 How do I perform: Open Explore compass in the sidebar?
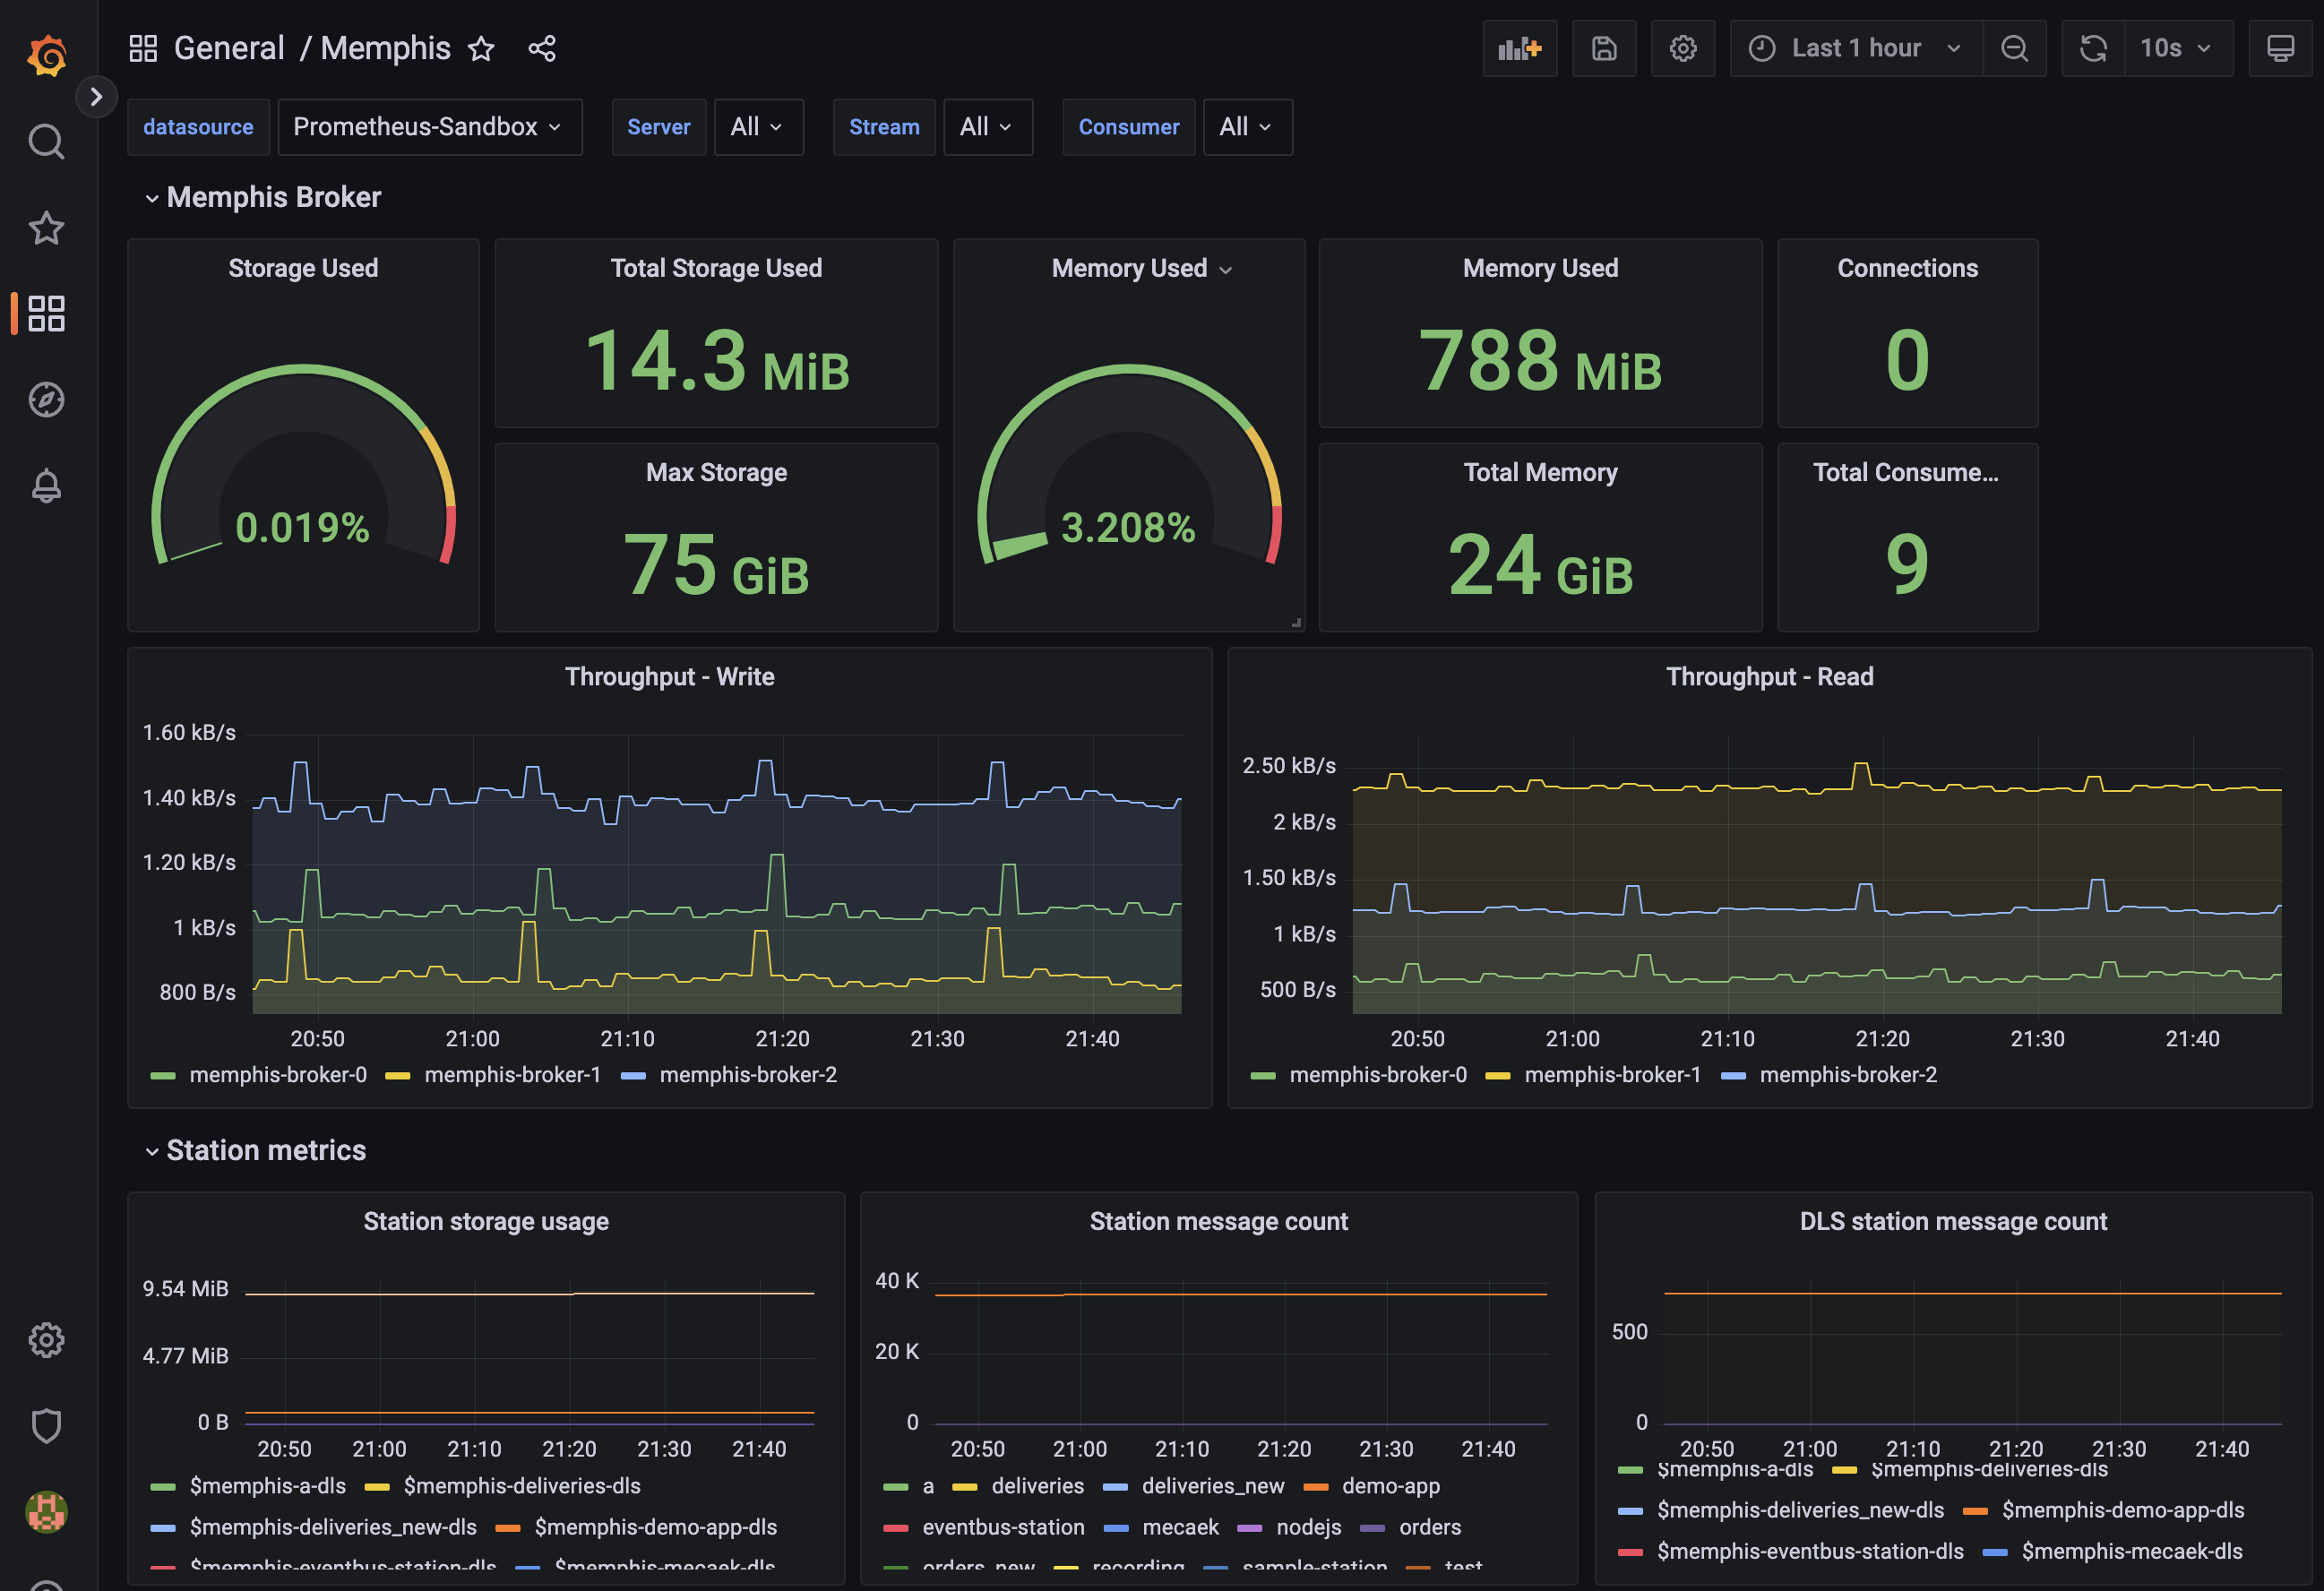point(46,400)
